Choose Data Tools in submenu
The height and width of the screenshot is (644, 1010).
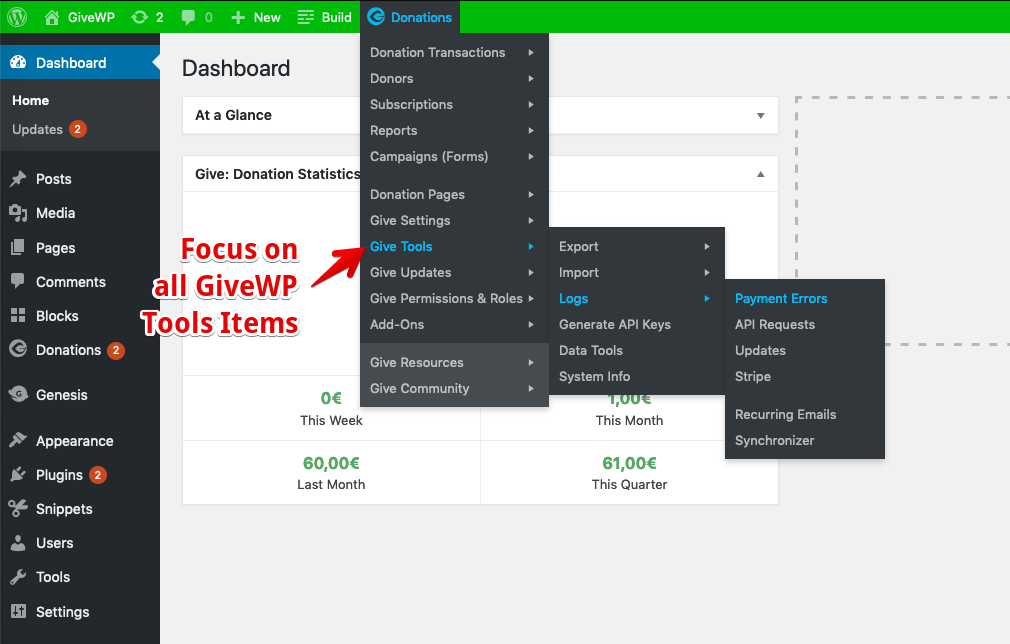click(636, 350)
